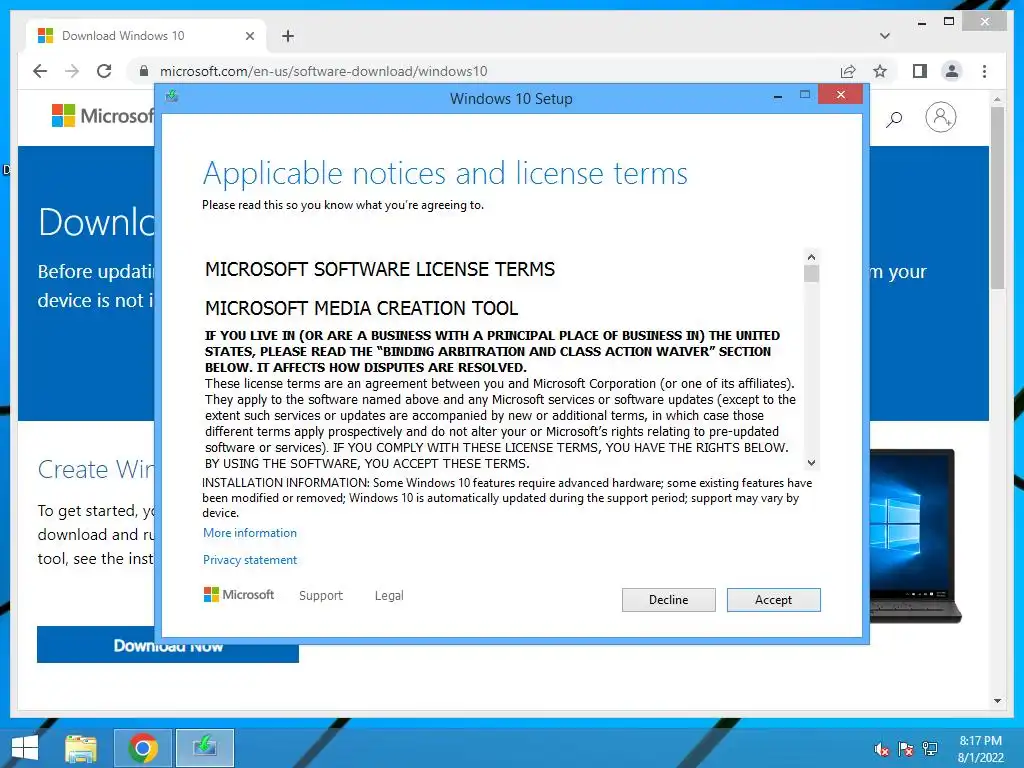Screen dimensions: 1024x768
Task: Click the 'MICROSOFT MEDIA CREATION TOOL' heading
Action: (x=361, y=308)
